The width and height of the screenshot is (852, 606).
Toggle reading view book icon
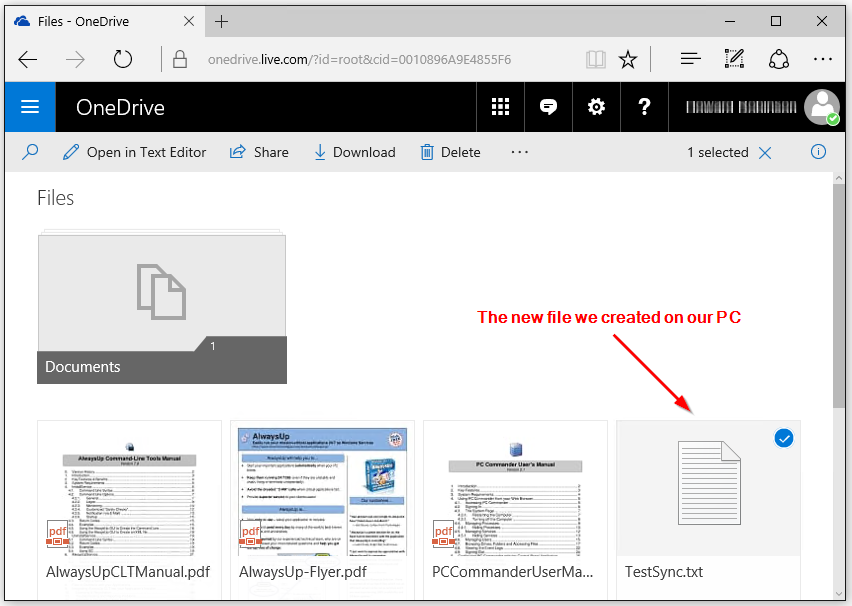coord(596,59)
